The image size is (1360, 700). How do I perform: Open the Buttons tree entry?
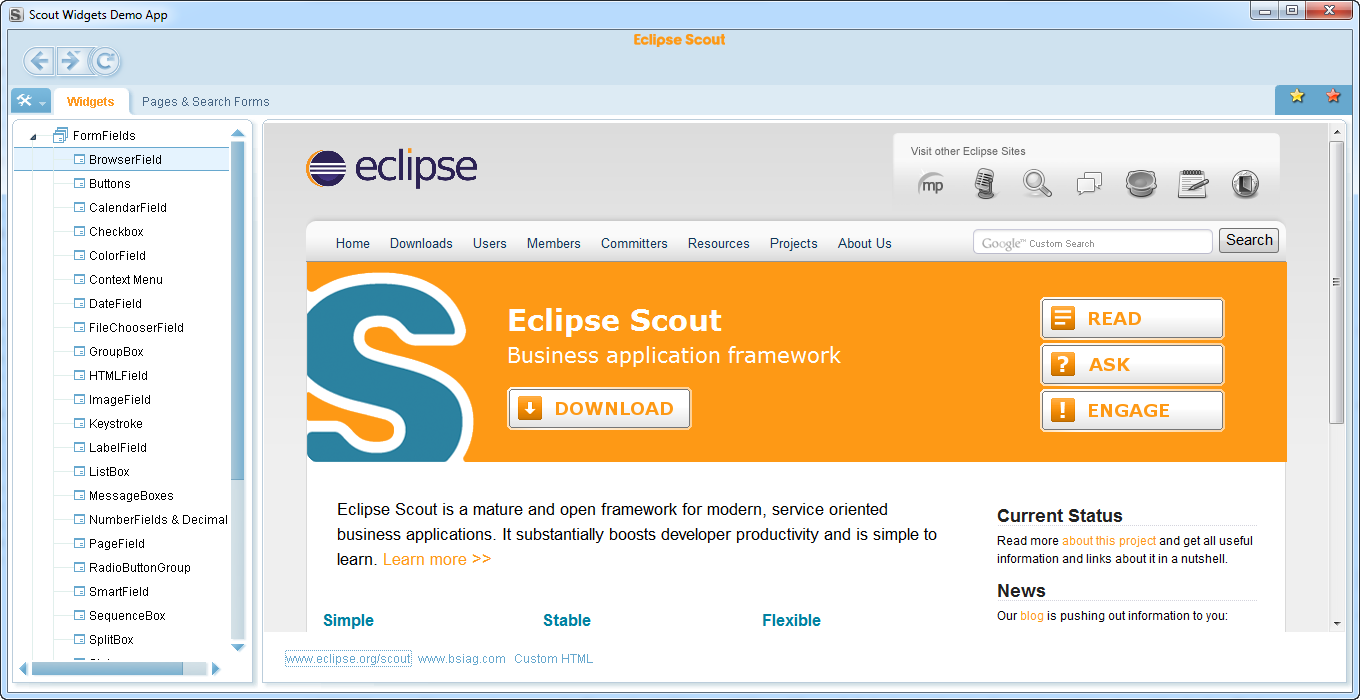coord(110,183)
